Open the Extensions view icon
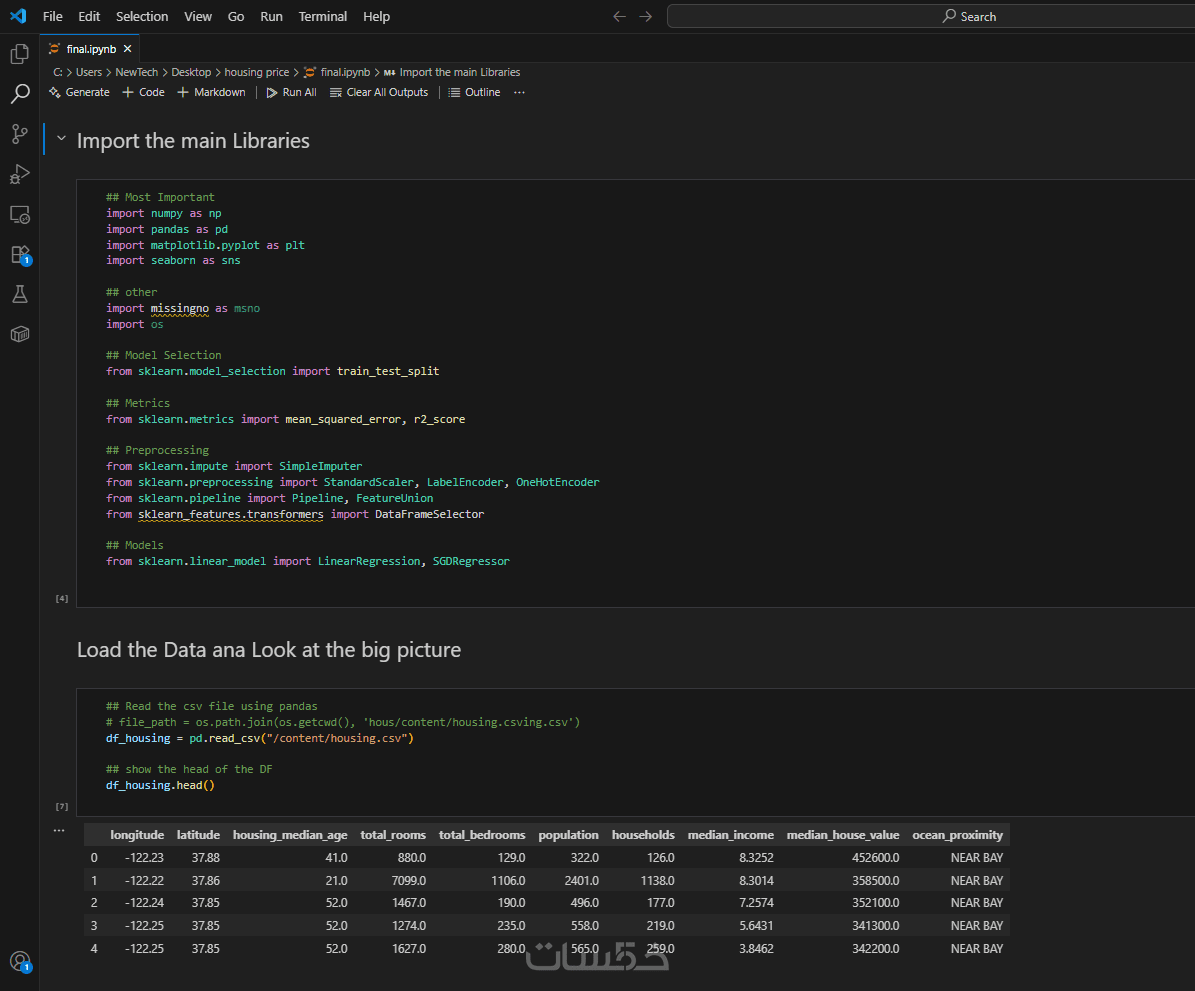Viewport: 1195px width, 991px height. coord(19,254)
